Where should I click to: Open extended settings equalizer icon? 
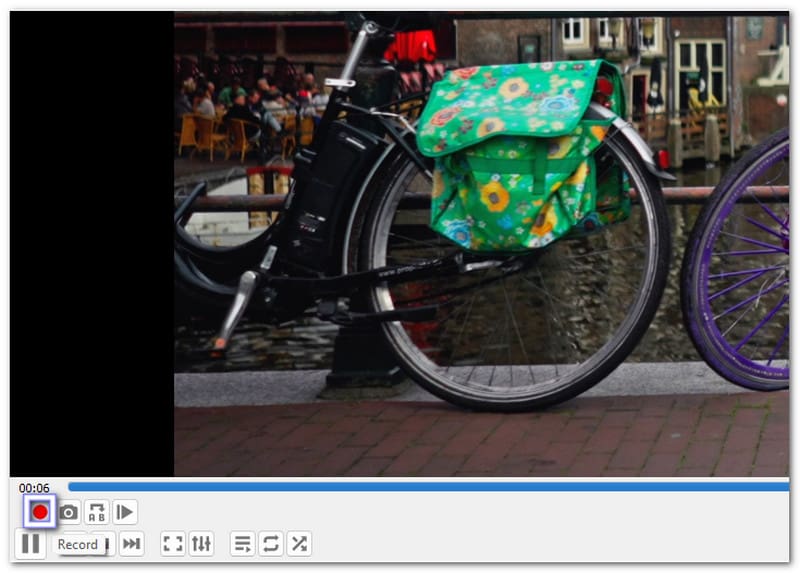click(x=202, y=544)
